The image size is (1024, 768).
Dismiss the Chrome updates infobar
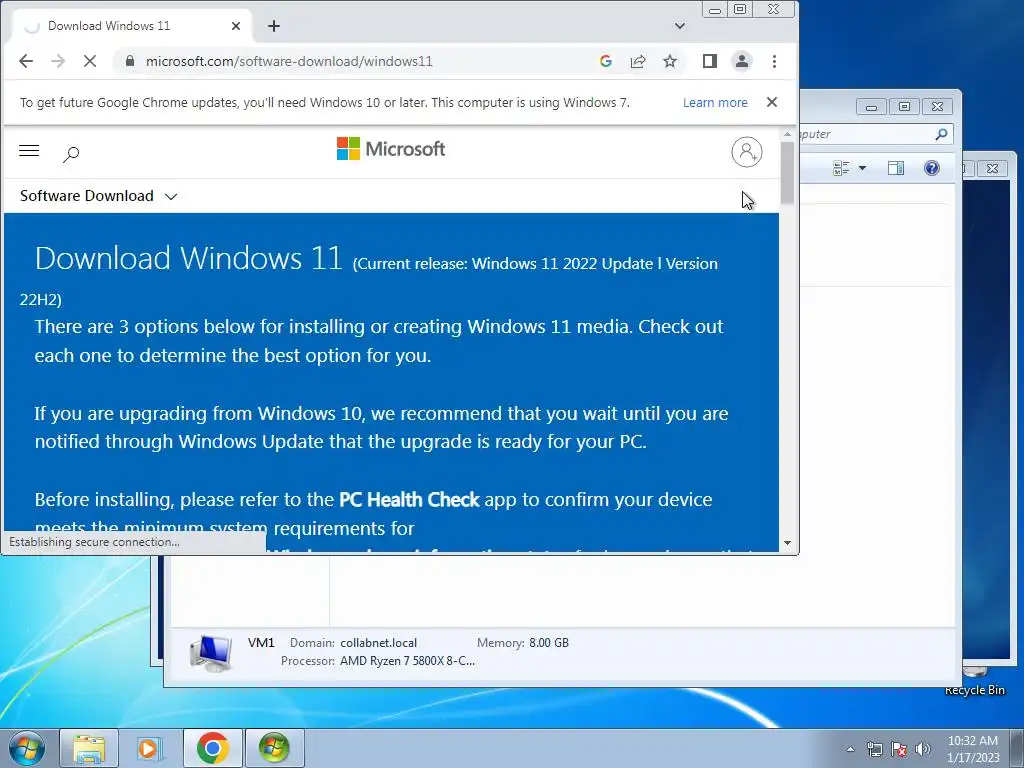click(772, 103)
